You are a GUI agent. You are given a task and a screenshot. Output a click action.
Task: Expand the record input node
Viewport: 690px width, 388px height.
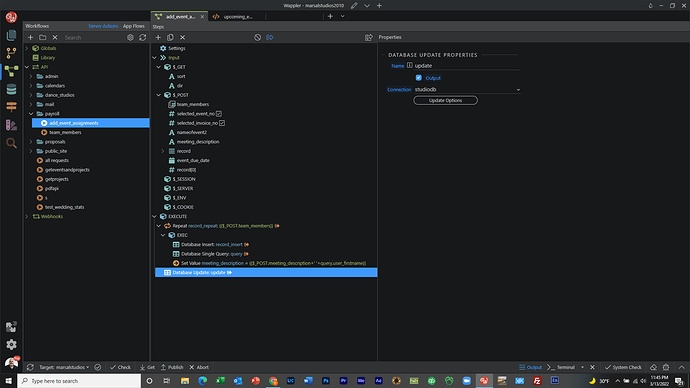[x=163, y=151]
